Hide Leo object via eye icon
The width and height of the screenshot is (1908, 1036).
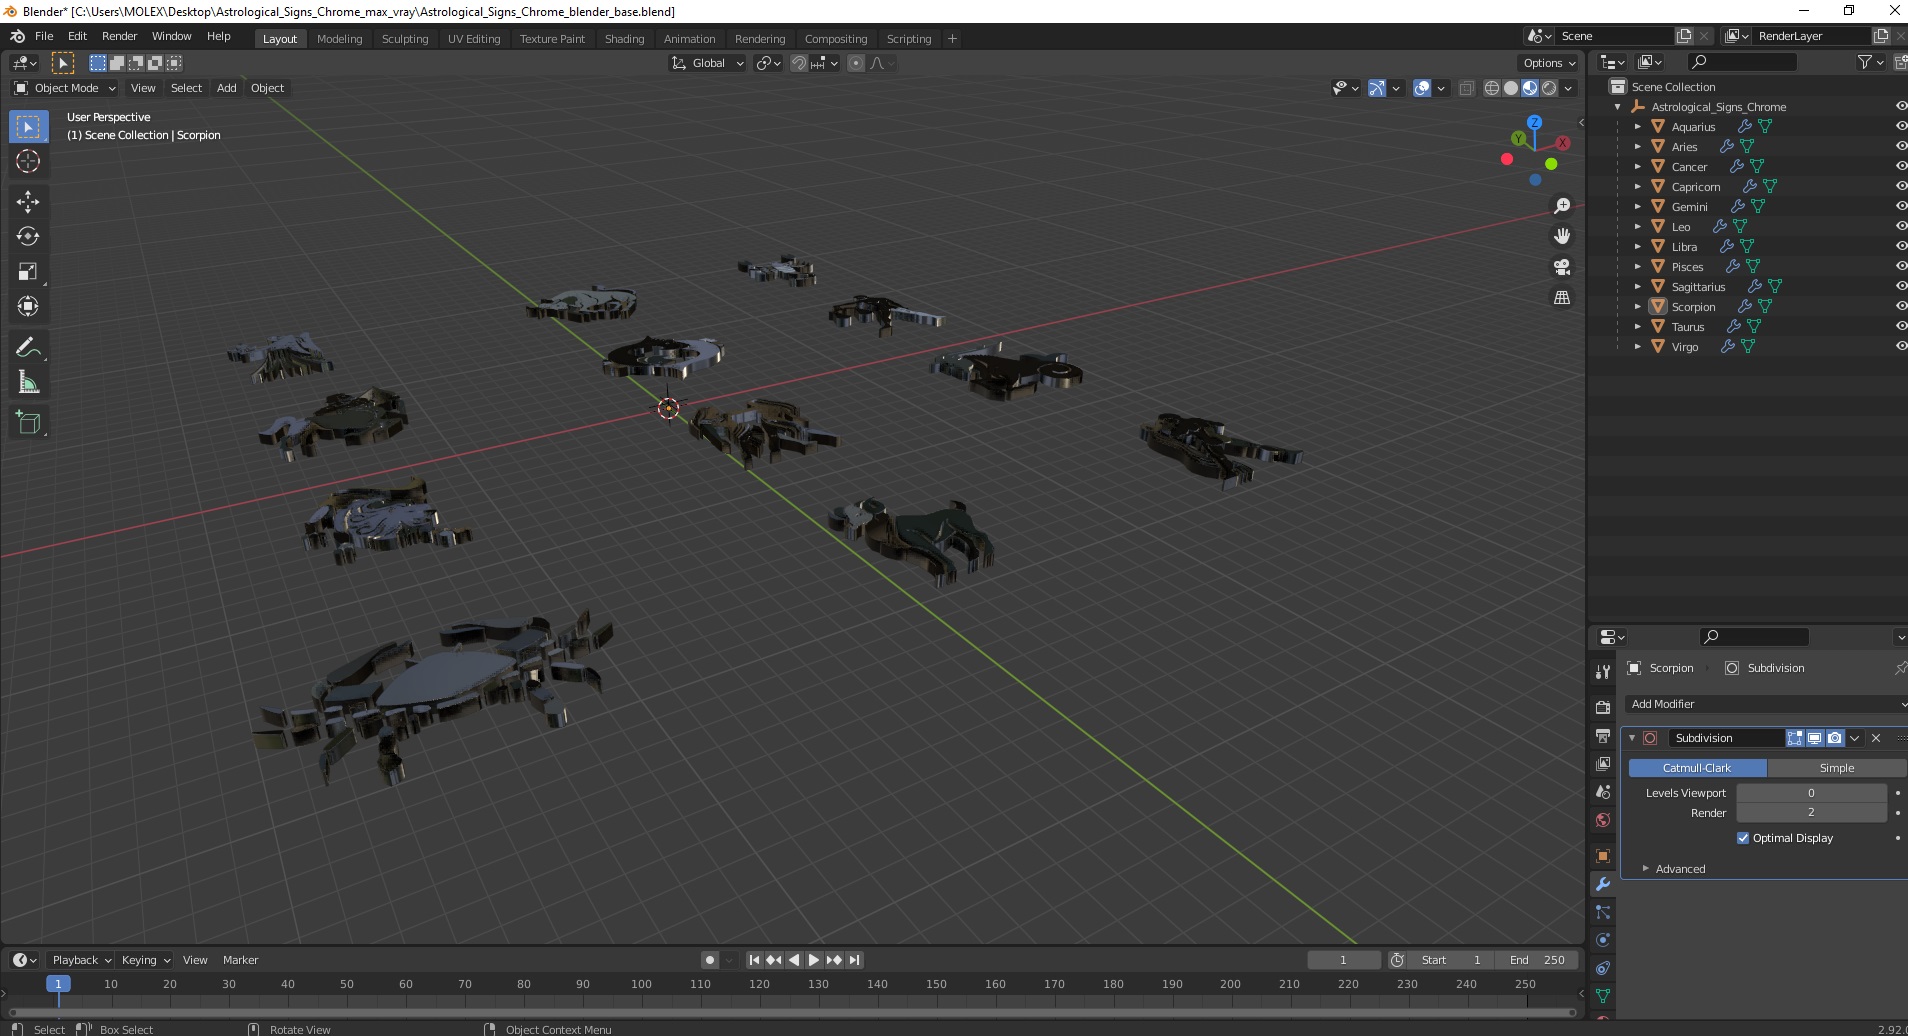(x=1901, y=226)
